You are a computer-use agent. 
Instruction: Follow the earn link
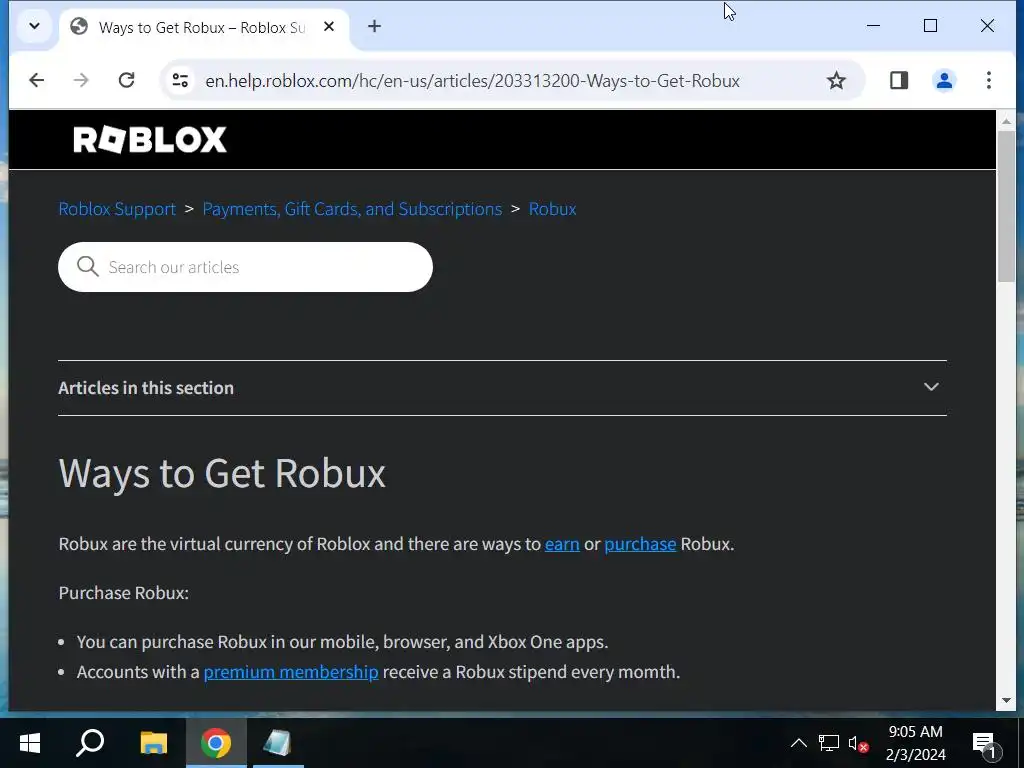click(x=562, y=544)
